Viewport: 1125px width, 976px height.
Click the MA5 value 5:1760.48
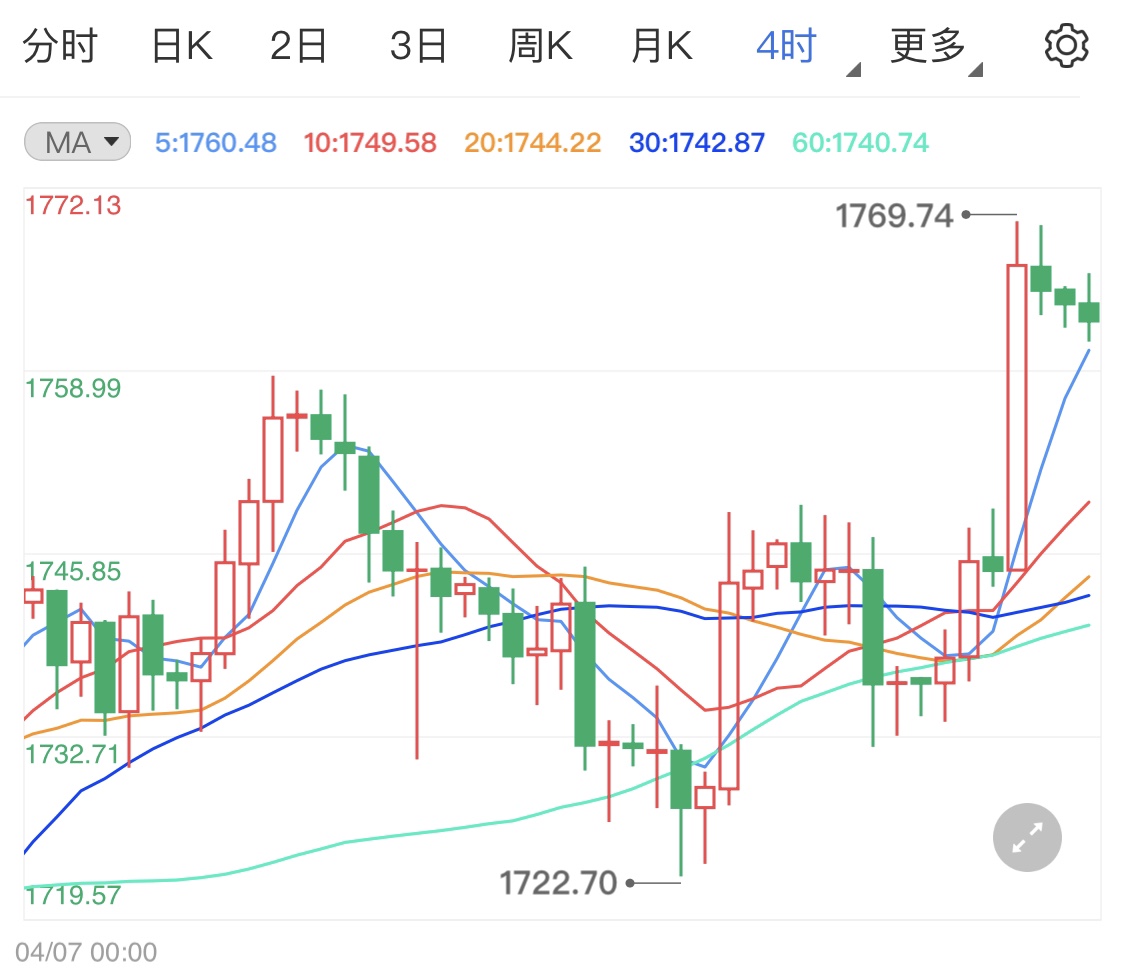216,143
